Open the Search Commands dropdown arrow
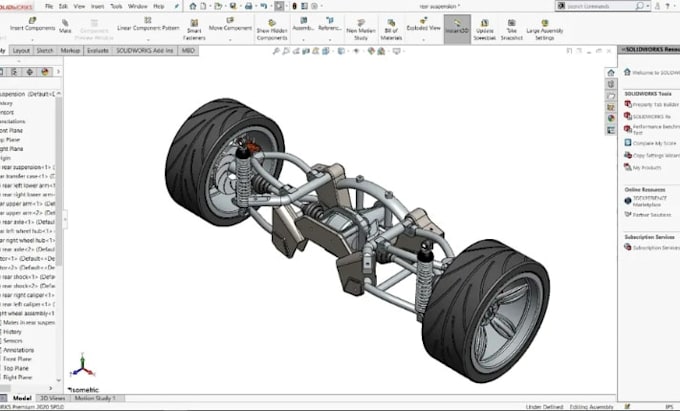680x411 pixels. [x=648, y=6]
